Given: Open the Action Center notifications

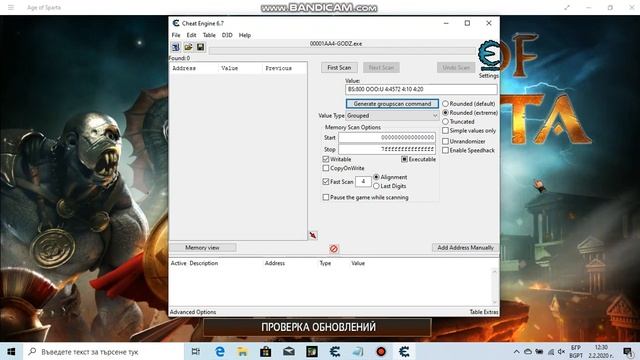Looking at the screenshot, I should tap(628, 351).
